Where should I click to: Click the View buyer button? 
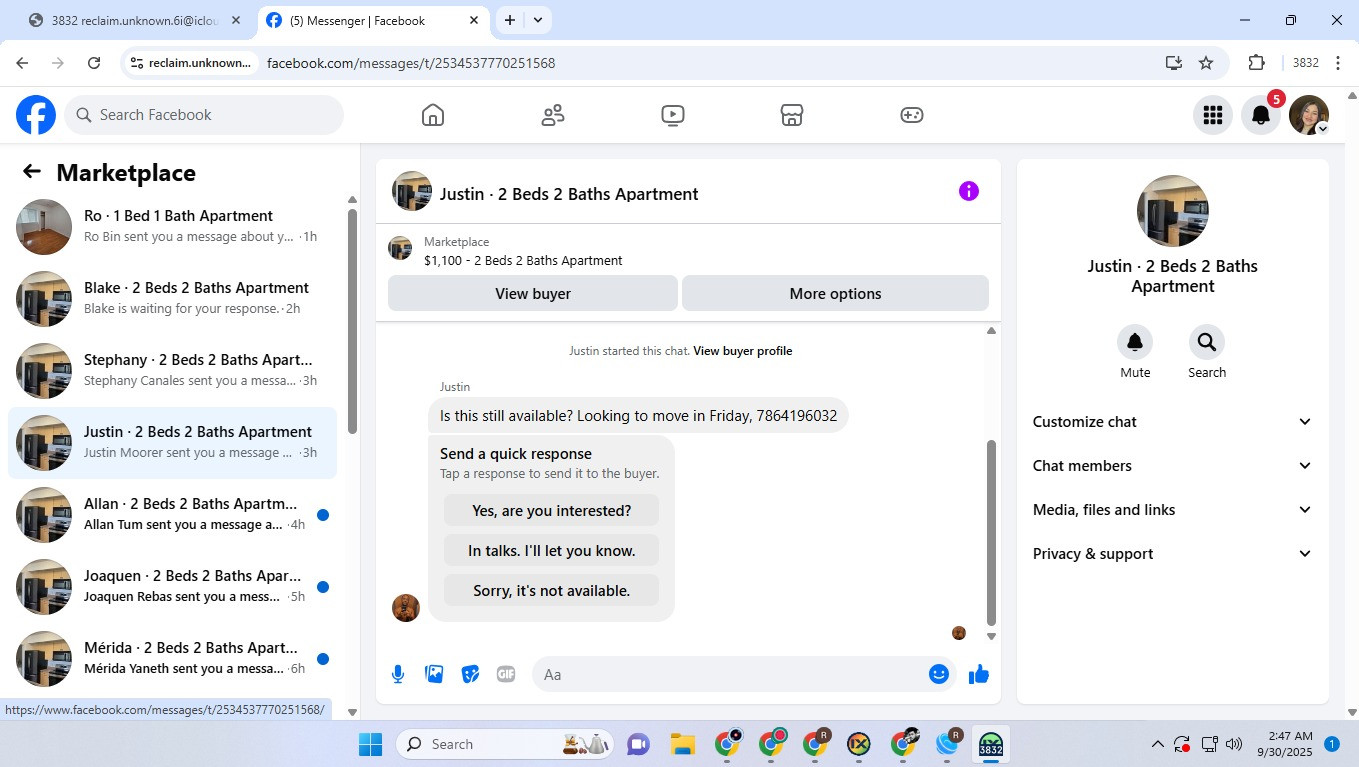533,293
